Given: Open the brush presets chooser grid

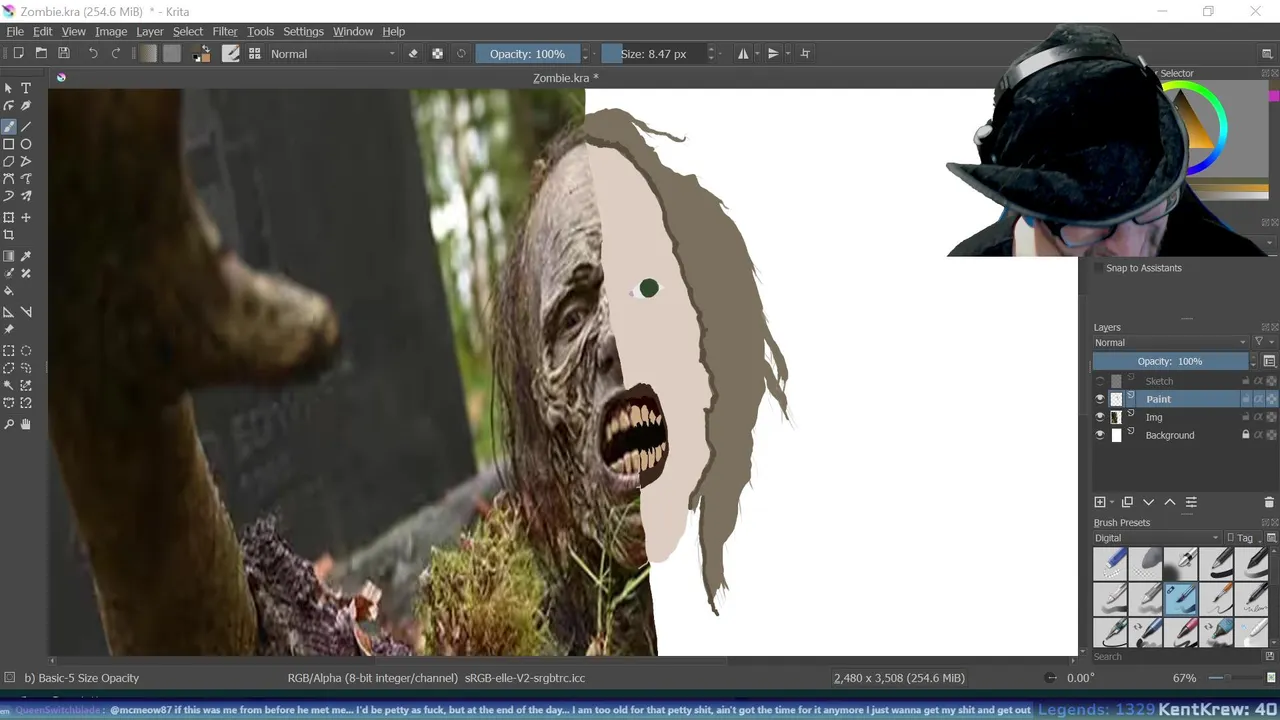Looking at the screenshot, I should point(254,53).
